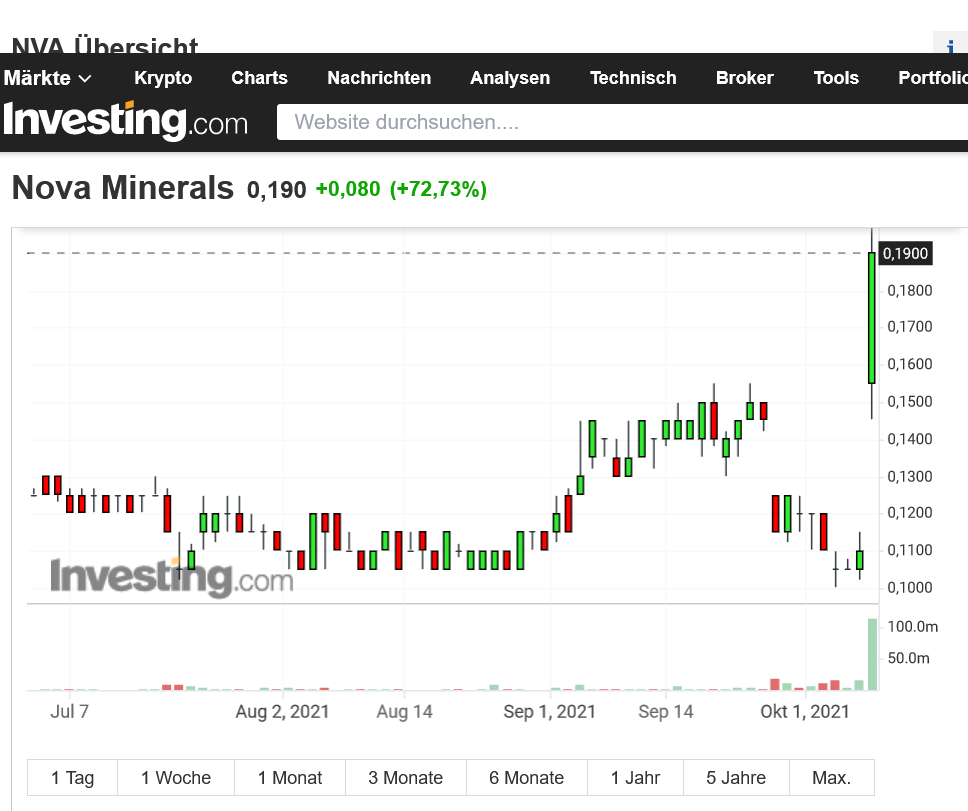
Task: Click the 50.0m volume axis label
Action: (x=908, y=659)
